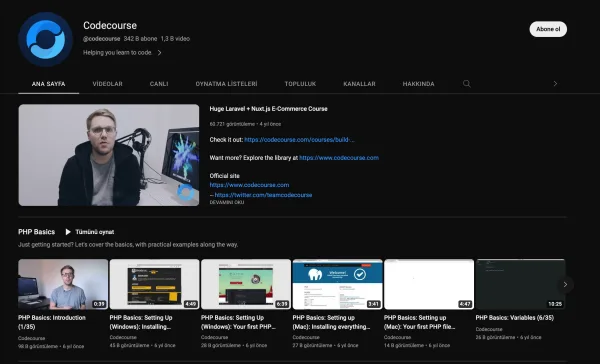Click Codecourse channel name under Variables (6/35) video
The width and height of the screenshot is (600, 364).
pos(489,329)
